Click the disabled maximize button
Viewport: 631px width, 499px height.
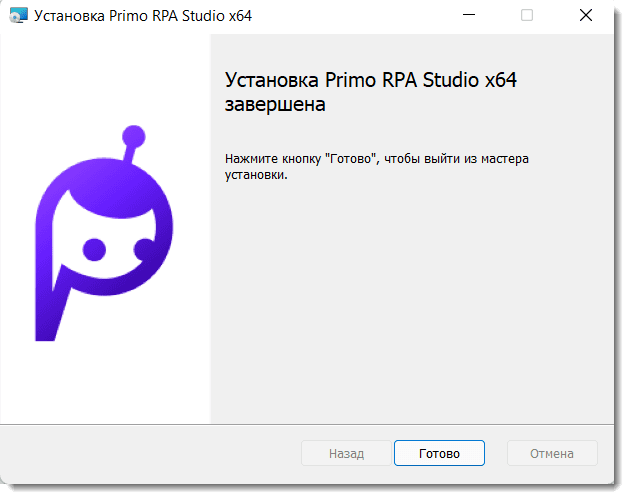click(527, 15)
